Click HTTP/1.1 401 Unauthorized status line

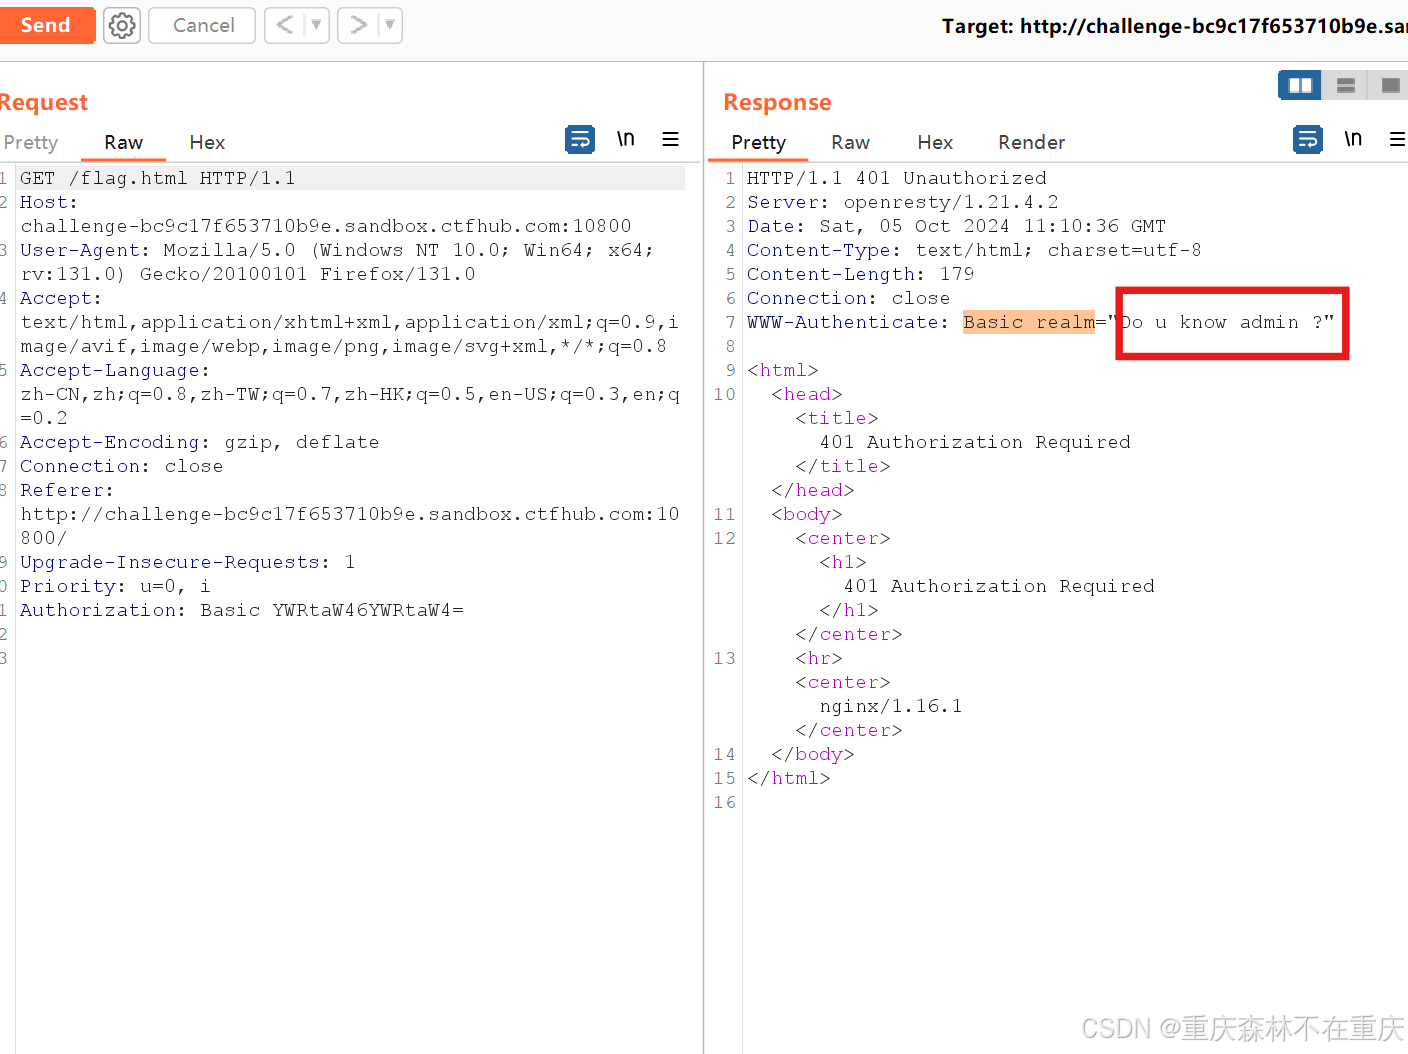[x=897, y=178]
